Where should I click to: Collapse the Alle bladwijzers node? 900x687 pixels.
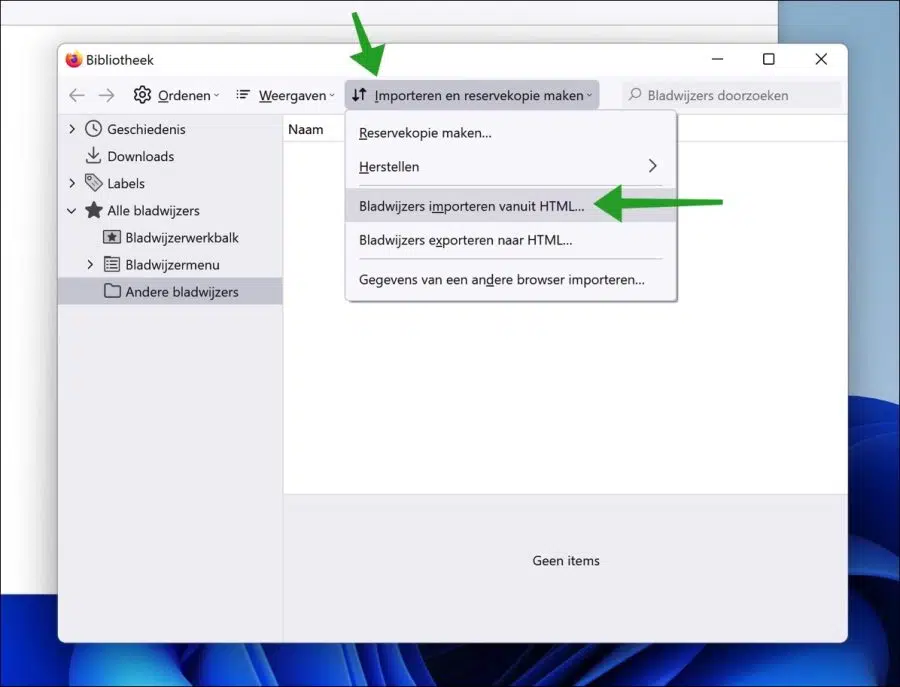pos(72,211)
